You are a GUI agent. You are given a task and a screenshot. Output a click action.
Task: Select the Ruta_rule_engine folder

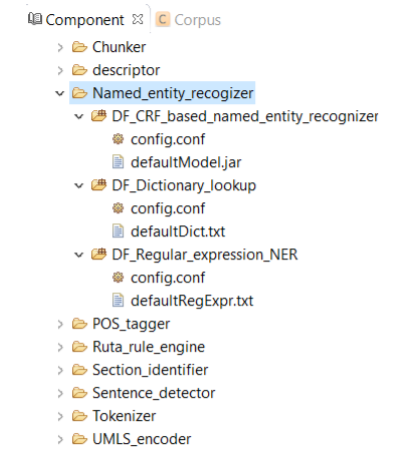point(148,347)
